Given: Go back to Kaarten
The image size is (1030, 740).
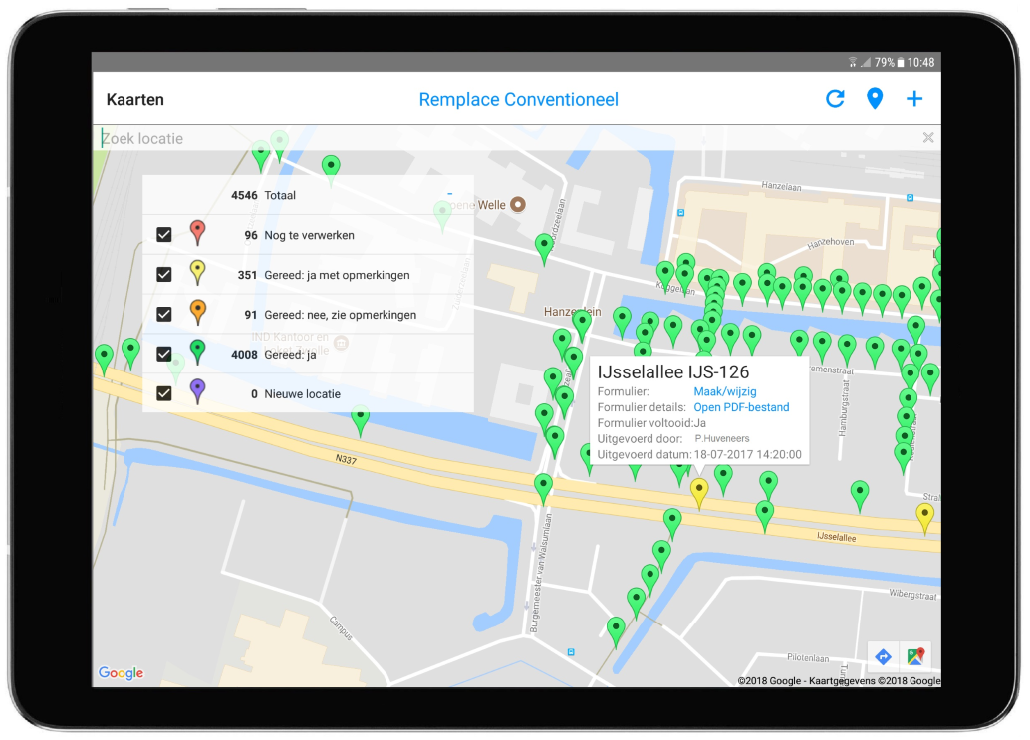Looking at the screenshot, I should pyautogui.click(x=135, y=100).
